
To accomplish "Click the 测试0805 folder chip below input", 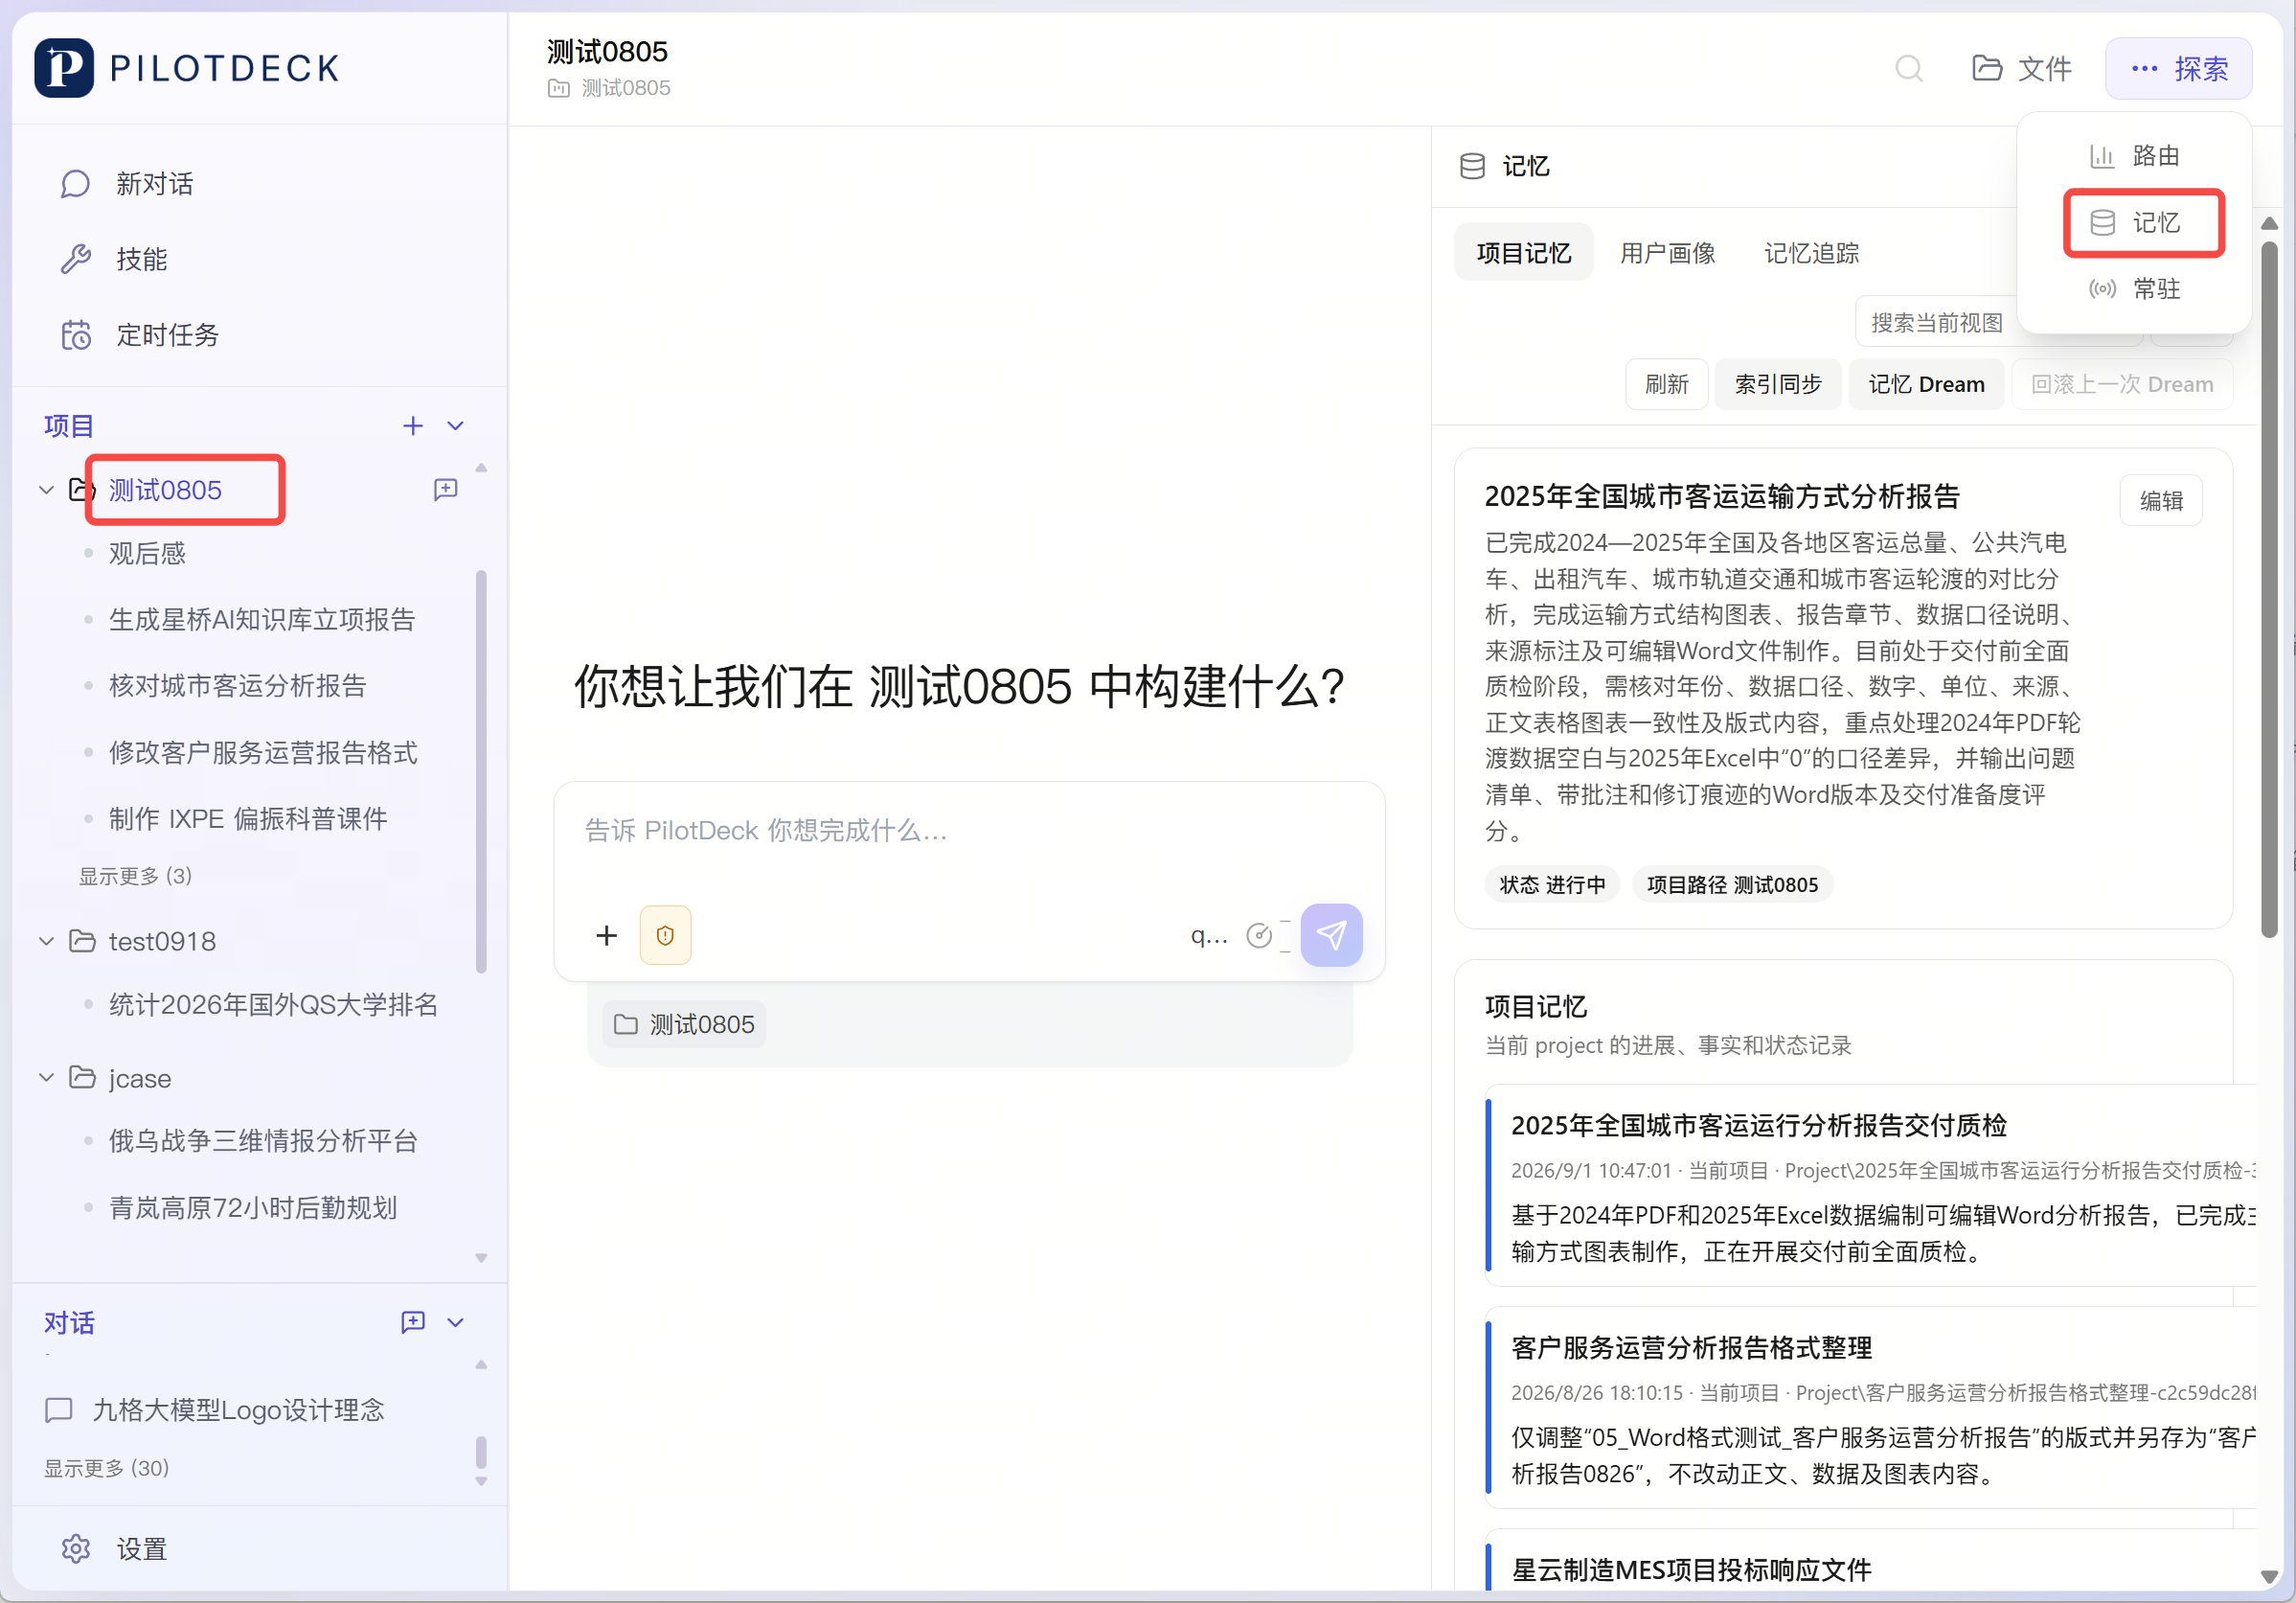I will [684, 1024].
